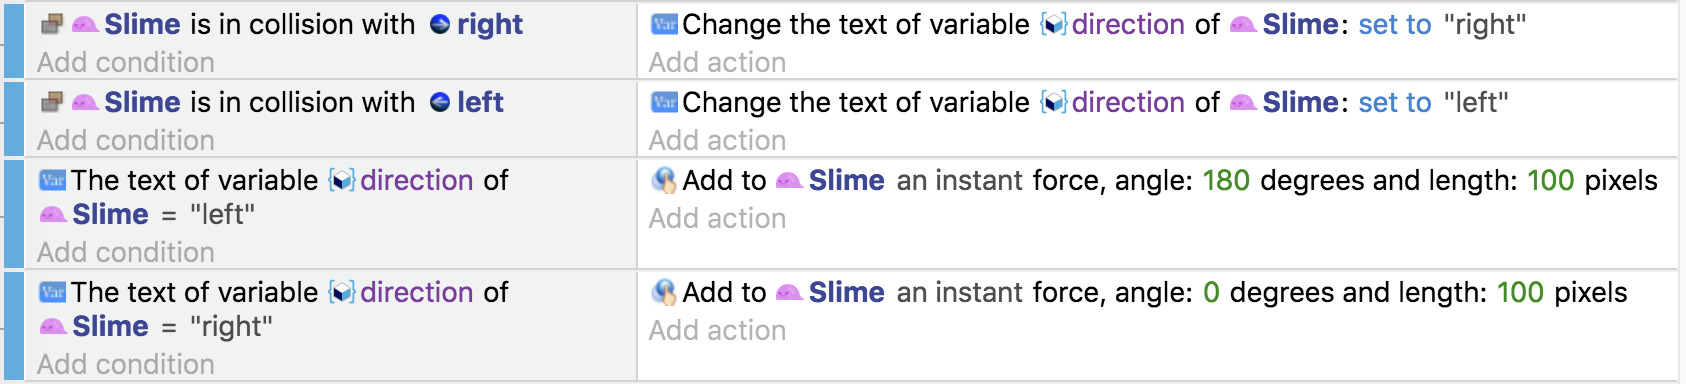Add condition under Slime collides with left
Viewport: 1686px width, 384px height.
tap(126, 140)
